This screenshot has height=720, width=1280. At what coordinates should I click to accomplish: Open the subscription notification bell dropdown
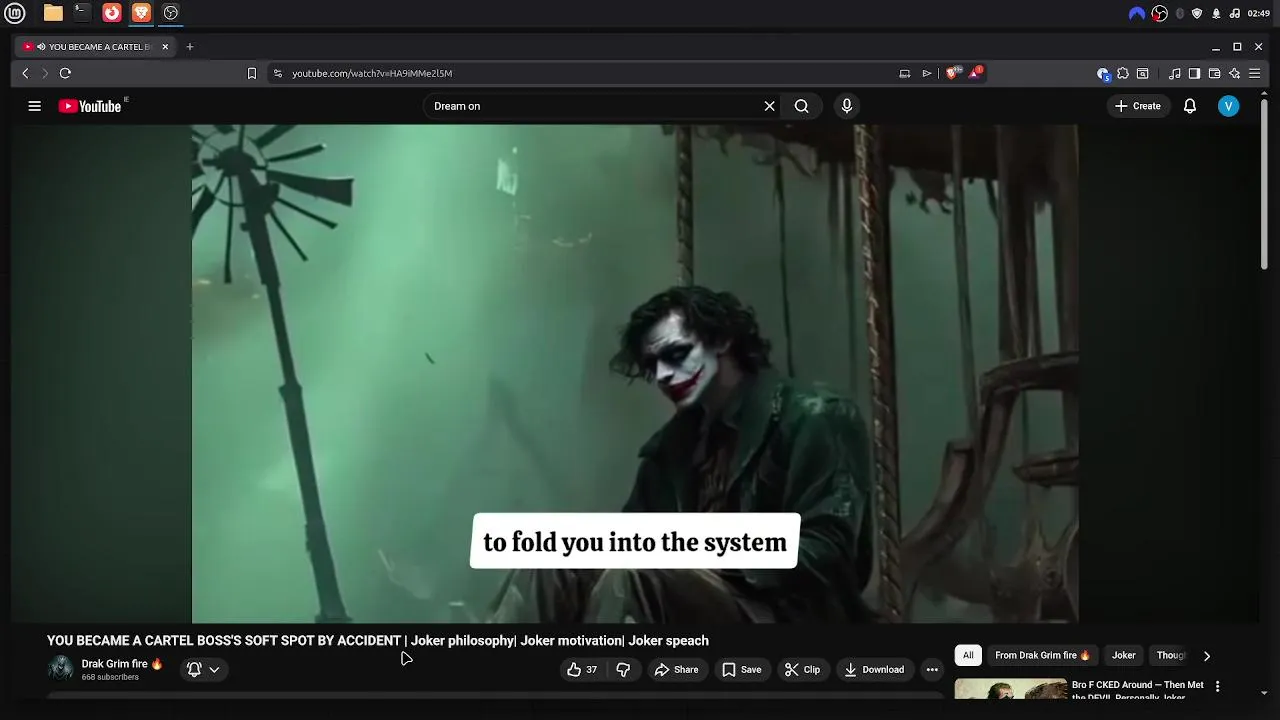tap(202, 670)
